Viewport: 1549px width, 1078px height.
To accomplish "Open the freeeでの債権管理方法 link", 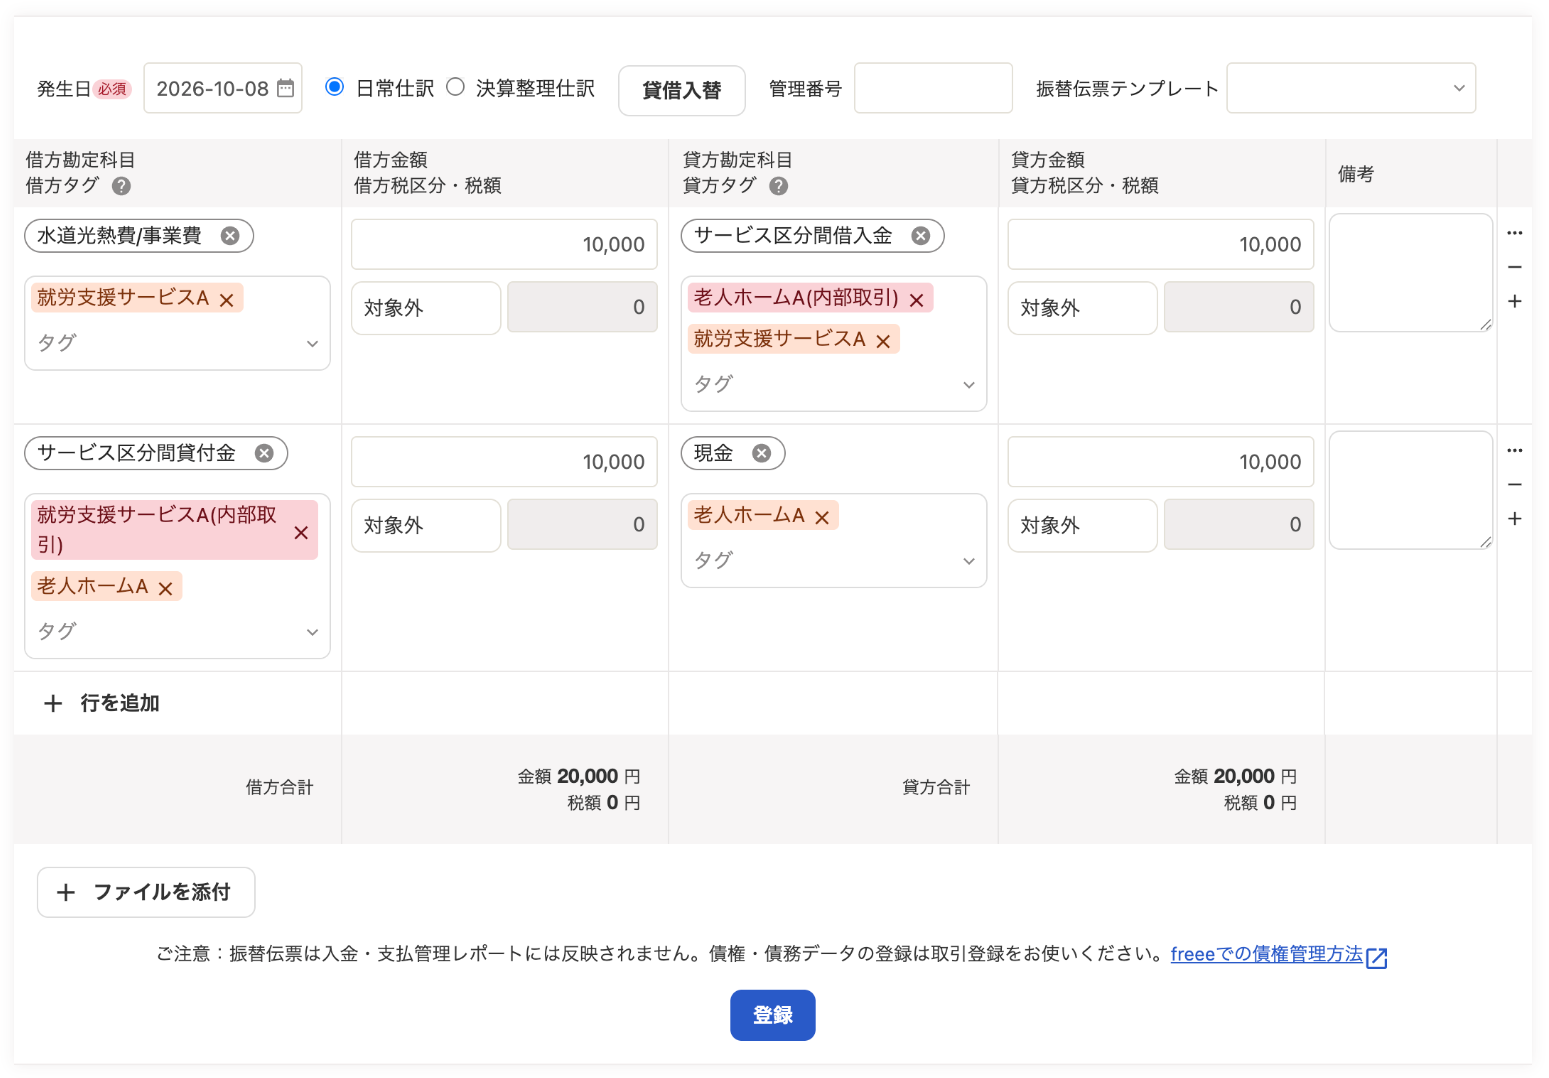I will tap(1266, 954).
